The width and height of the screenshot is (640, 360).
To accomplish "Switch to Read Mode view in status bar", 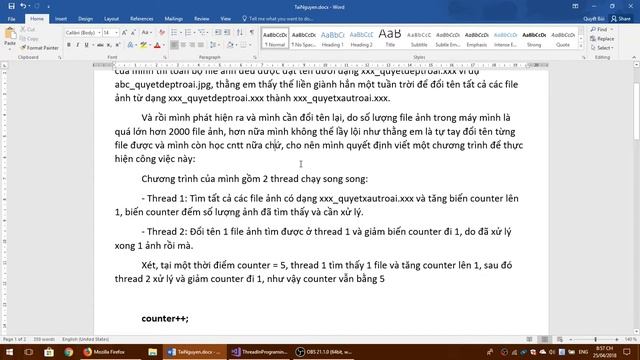I will pyautogui.click(x=529, y=339).
